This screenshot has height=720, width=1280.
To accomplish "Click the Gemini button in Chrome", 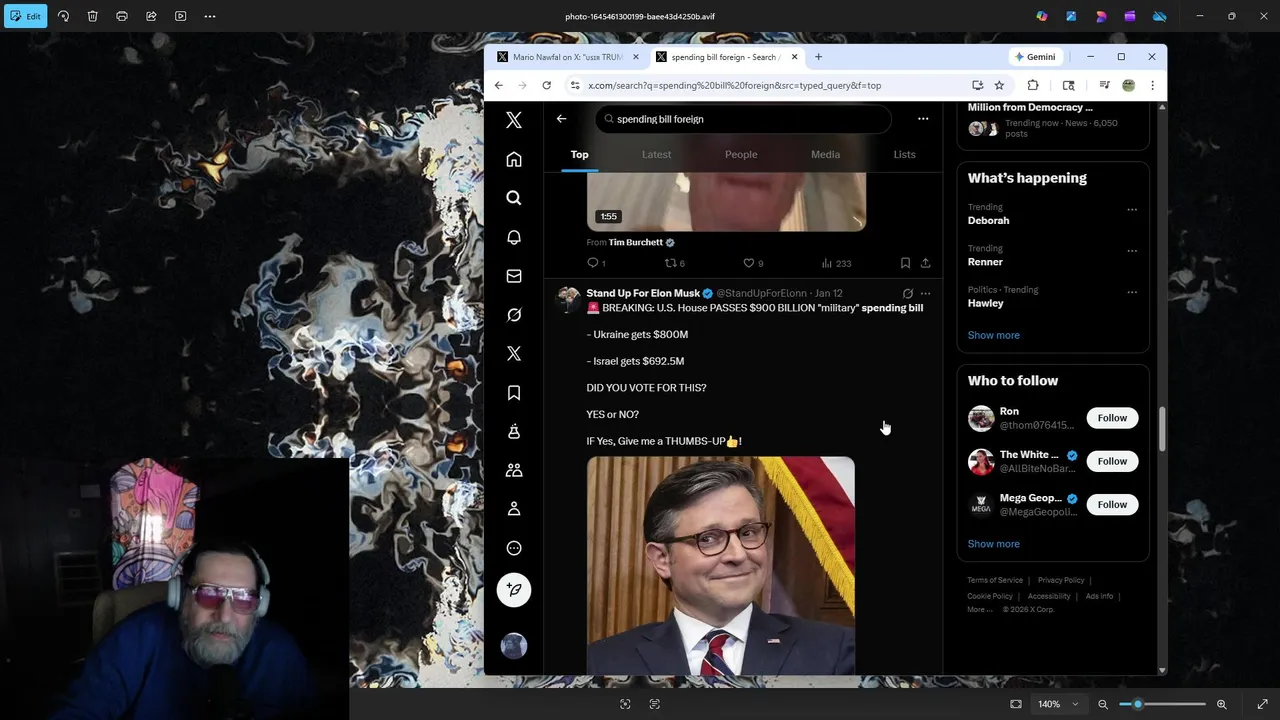I will tap(1034, 57).
